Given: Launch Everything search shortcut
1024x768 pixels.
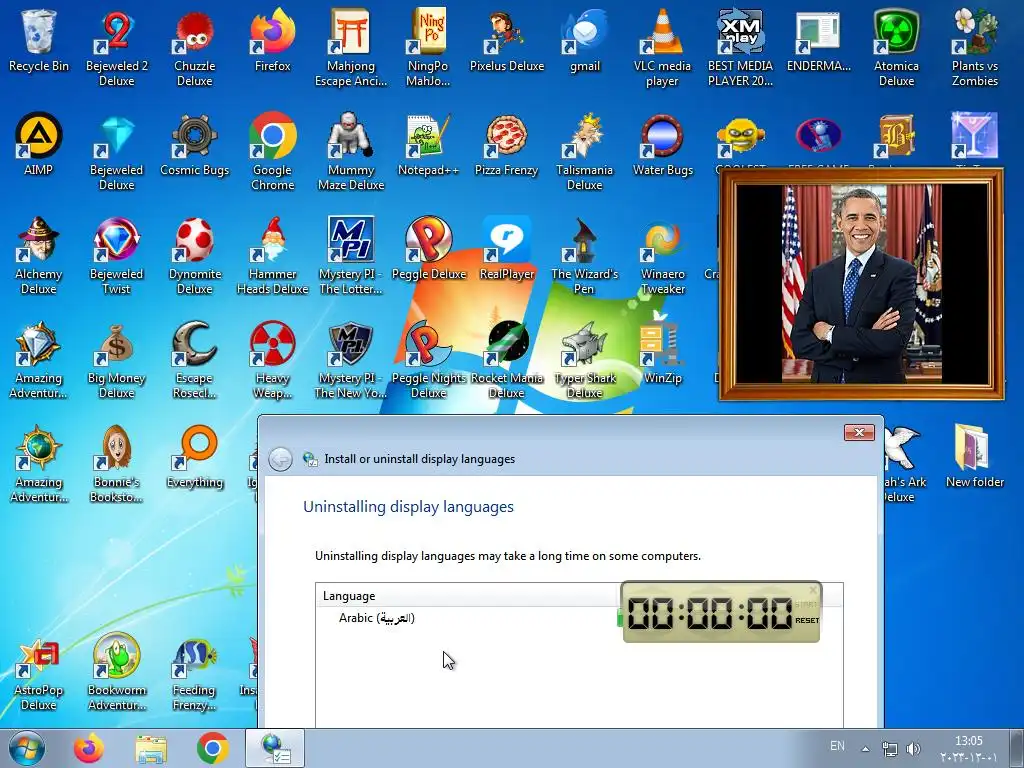Looking at the screenshot, I should (x=195, y=456).
